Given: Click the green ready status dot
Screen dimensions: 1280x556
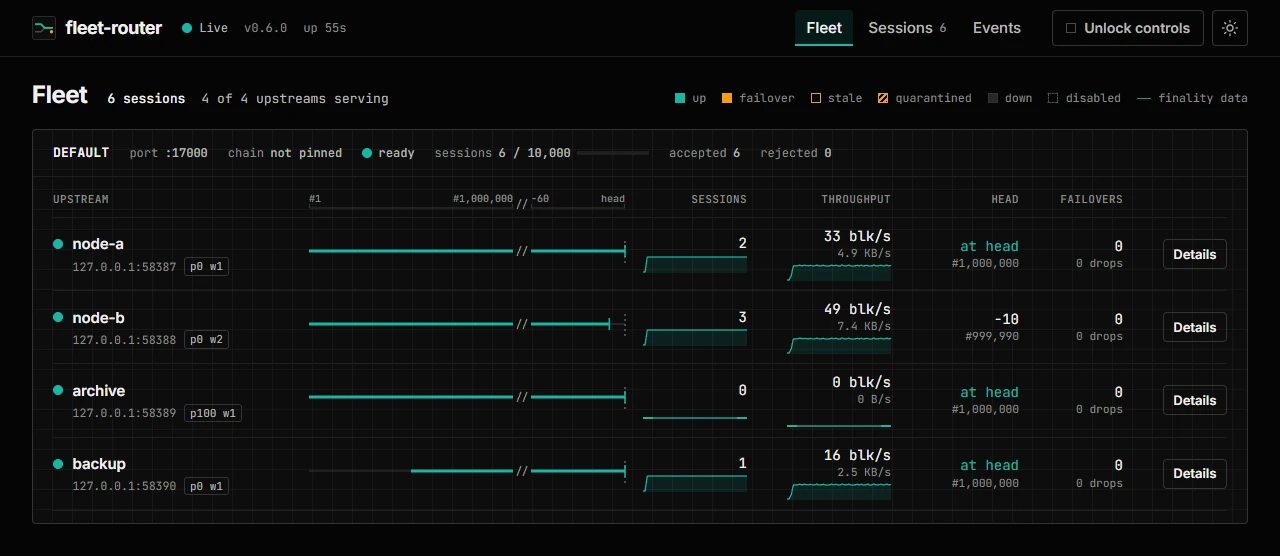Looking at the screenshot, I should pos(367,153).
